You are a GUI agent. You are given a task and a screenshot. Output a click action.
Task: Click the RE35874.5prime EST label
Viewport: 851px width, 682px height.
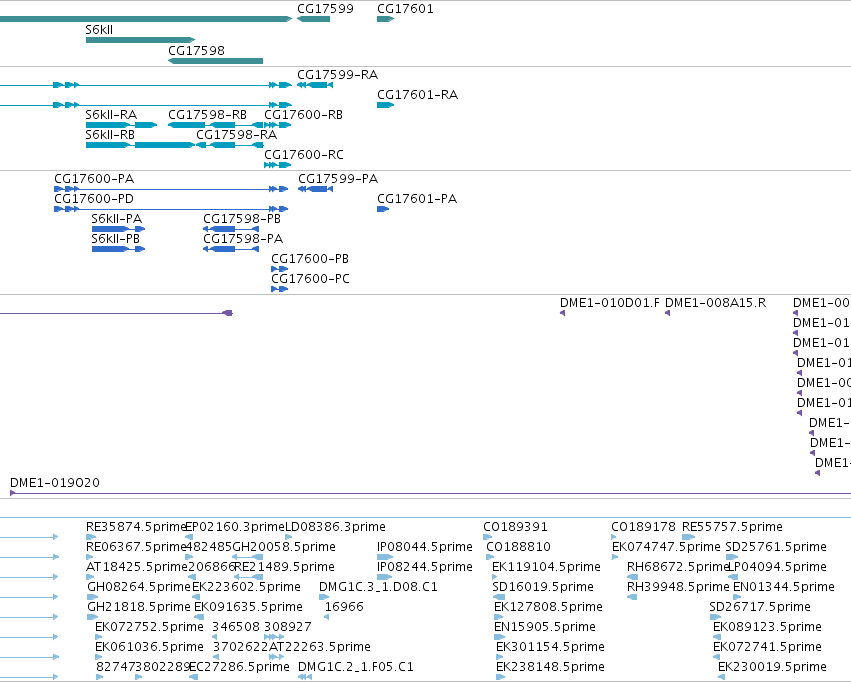tap(136, 527)
